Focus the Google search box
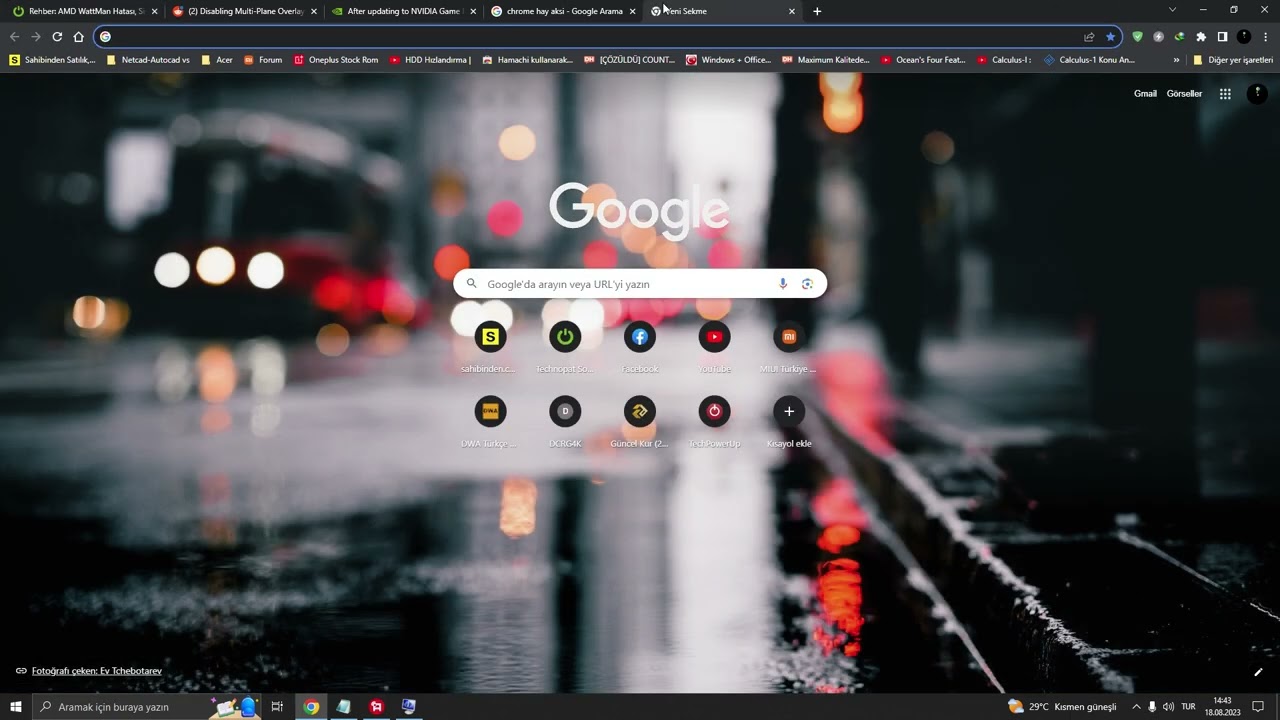 [x=640, y=284]
